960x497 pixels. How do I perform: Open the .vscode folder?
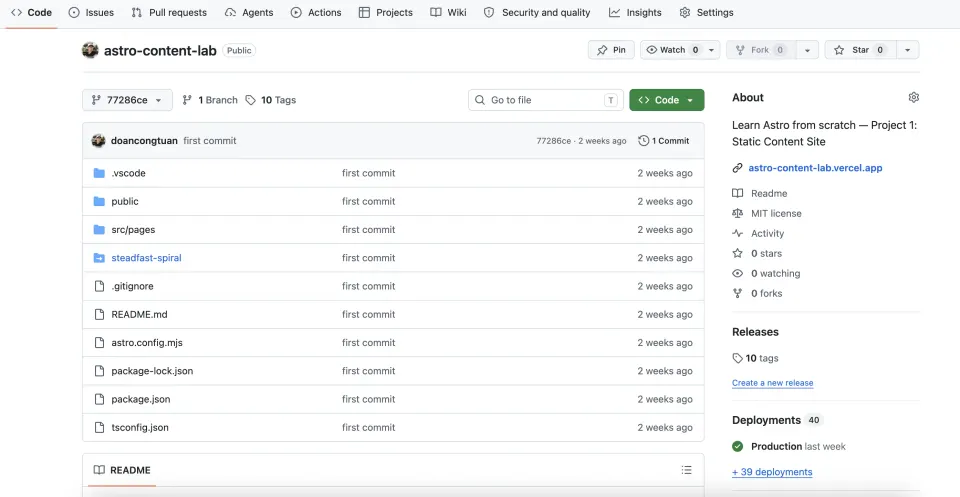(129, 173)
